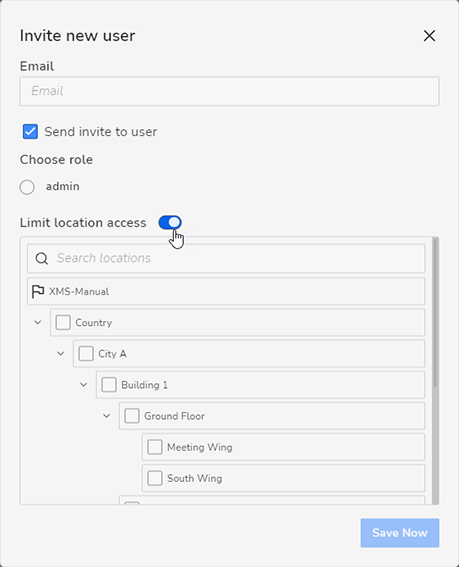Check the City A checkbox
The width and height of the screenshot is (459, 567).
click(86, 353)
